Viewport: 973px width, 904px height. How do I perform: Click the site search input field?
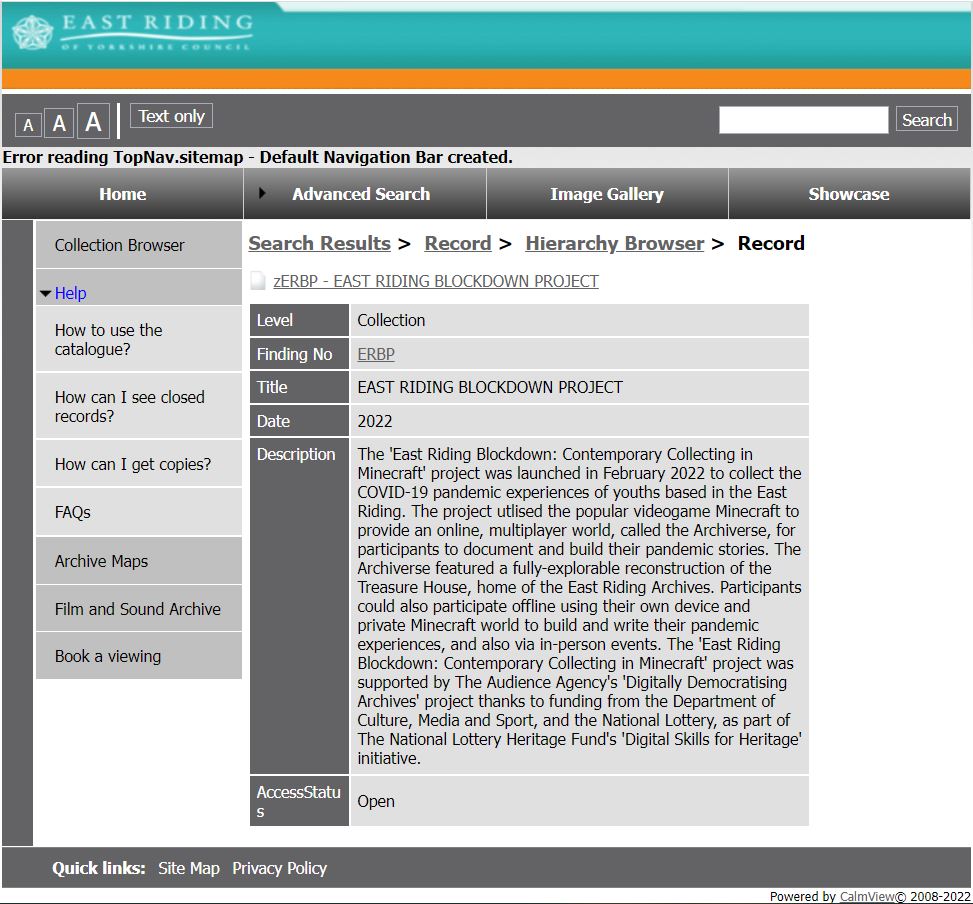click(803, 120)
